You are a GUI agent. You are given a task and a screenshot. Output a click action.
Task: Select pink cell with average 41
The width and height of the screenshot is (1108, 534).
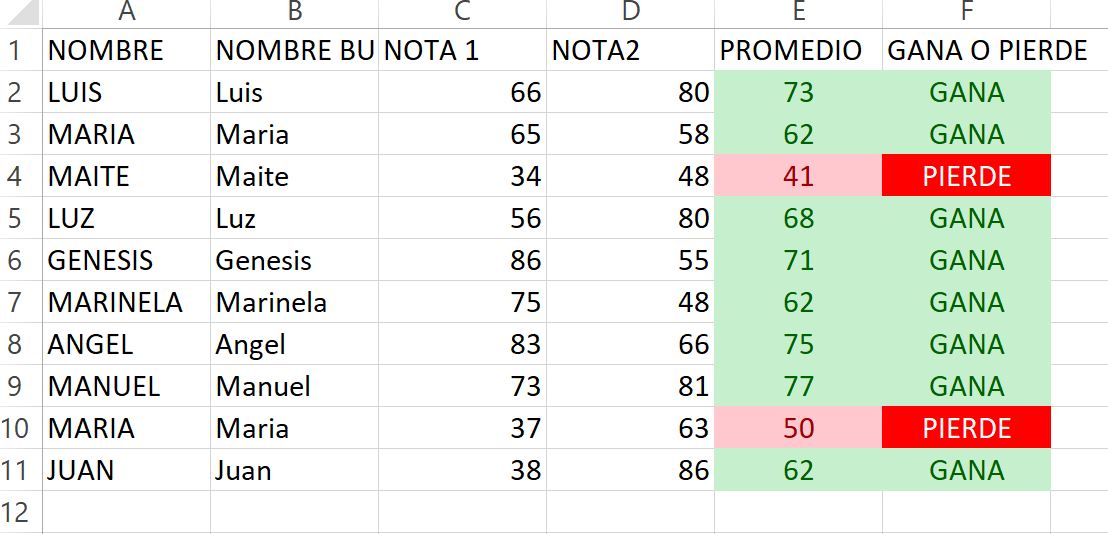pos(798,176)
